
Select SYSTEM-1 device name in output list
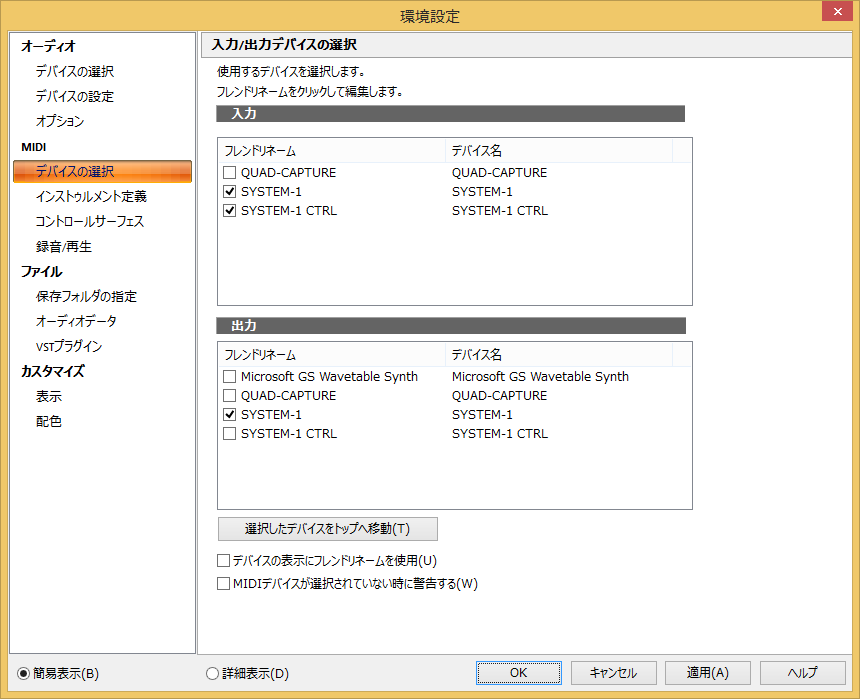coord(482,414)
